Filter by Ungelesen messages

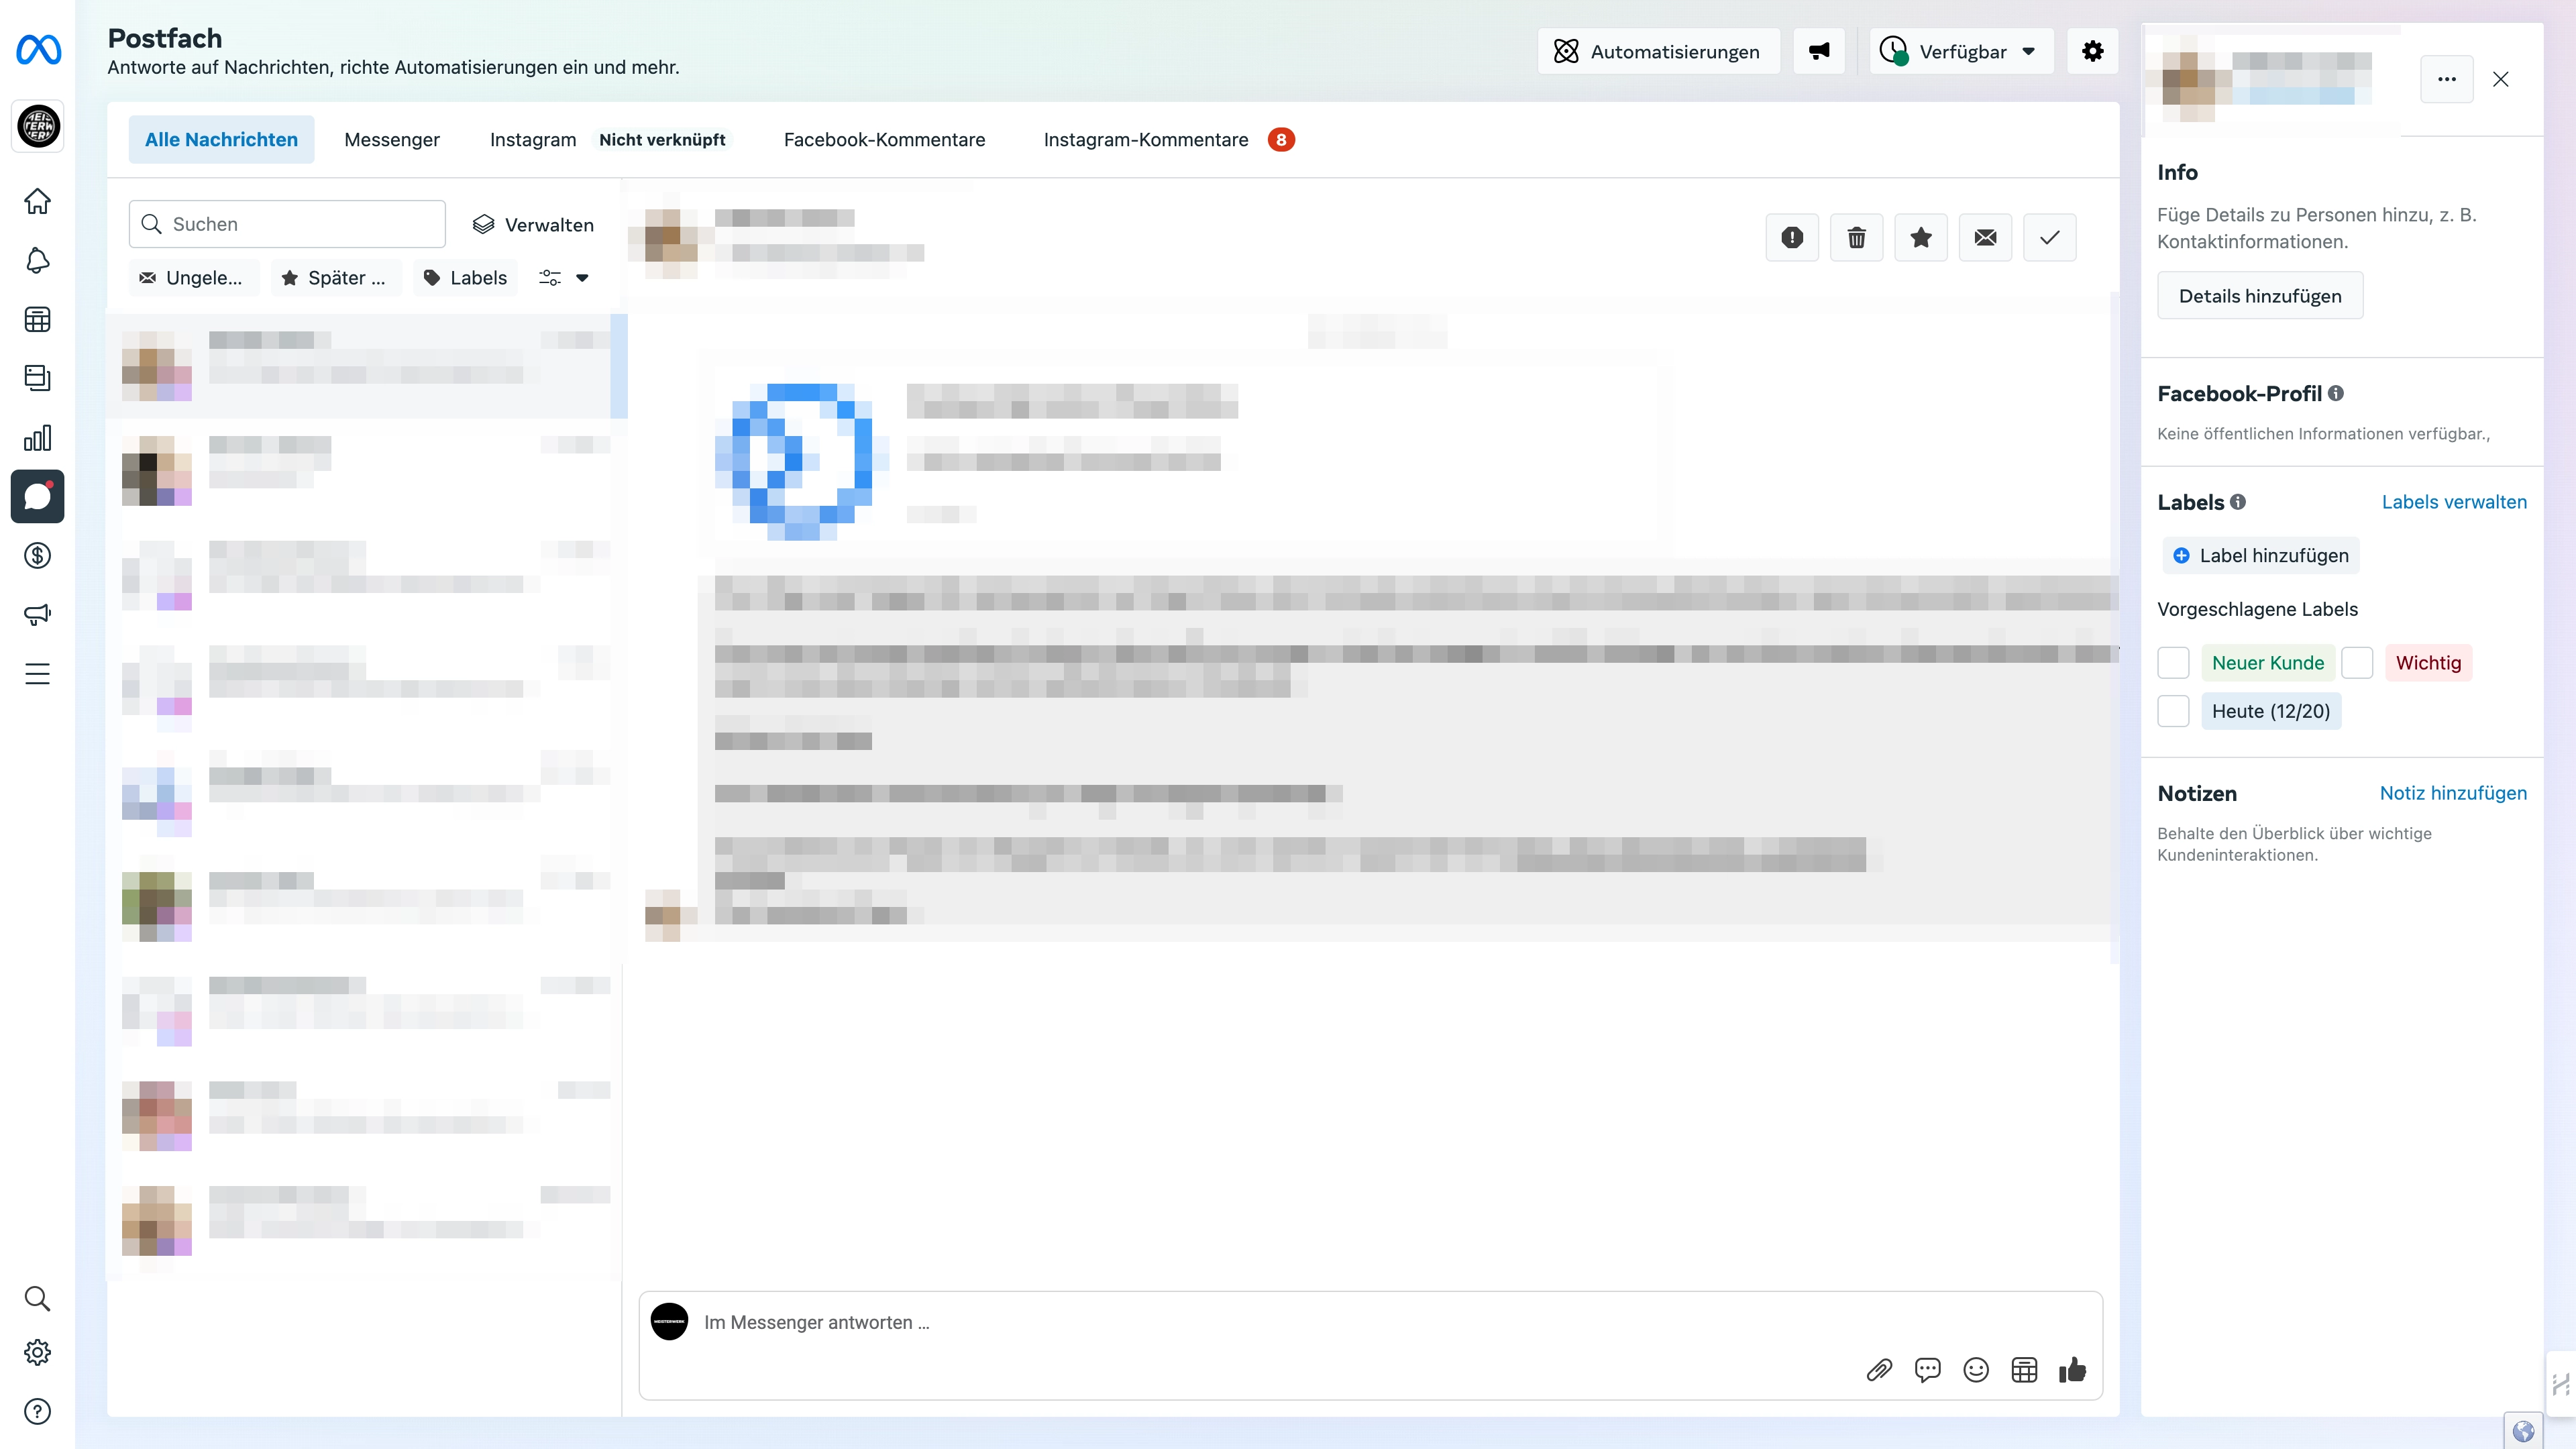click(x=193, y=278)
